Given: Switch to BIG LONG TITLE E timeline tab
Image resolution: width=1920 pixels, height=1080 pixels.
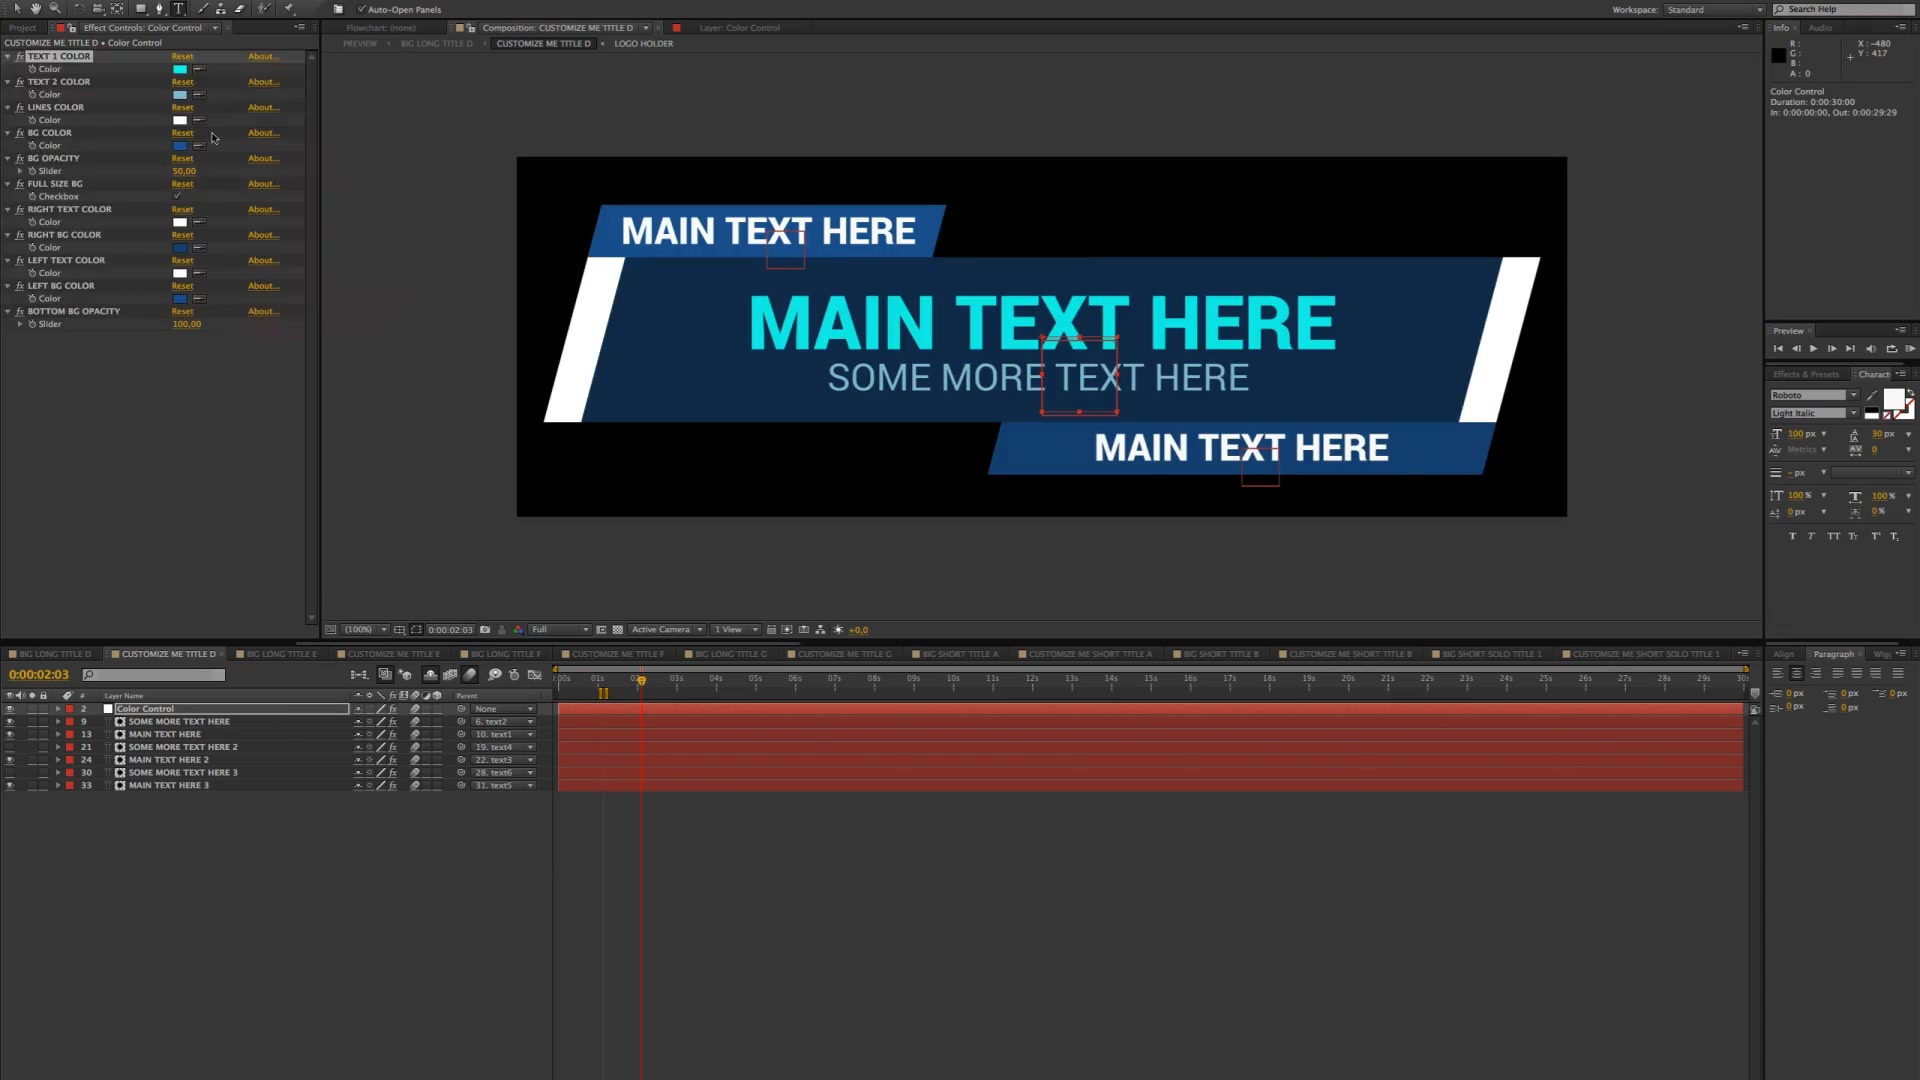Looking at the screenshot, I should point(281,654).
